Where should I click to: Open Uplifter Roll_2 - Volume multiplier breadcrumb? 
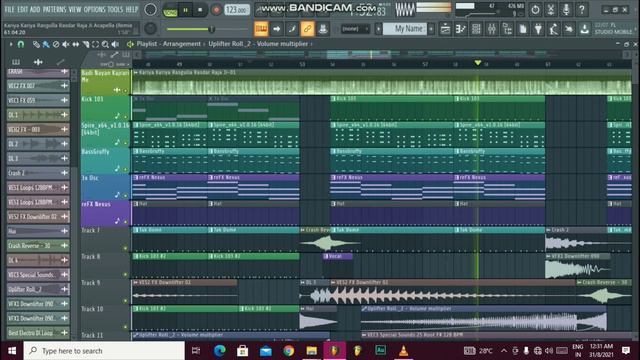coord(258,44)
